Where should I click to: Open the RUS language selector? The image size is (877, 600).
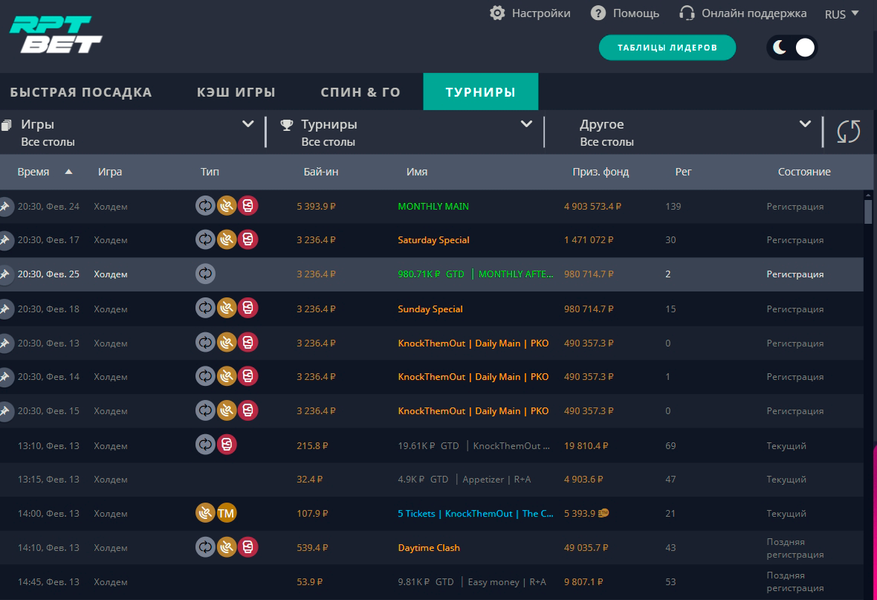click(x=841, y=14)
